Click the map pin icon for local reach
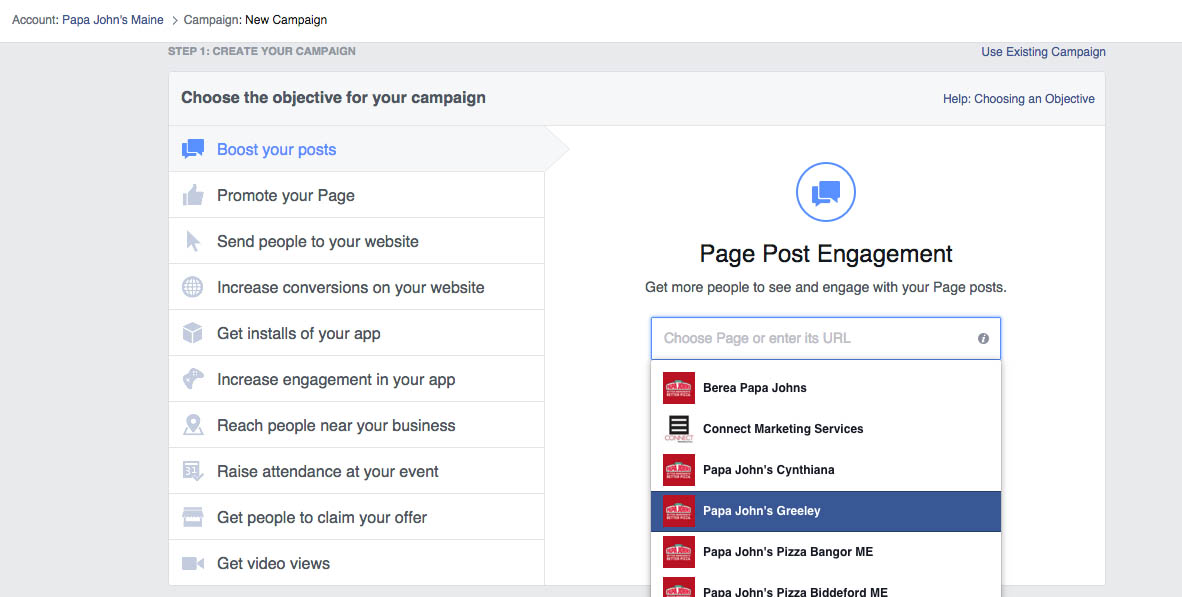 click(193, 426)
